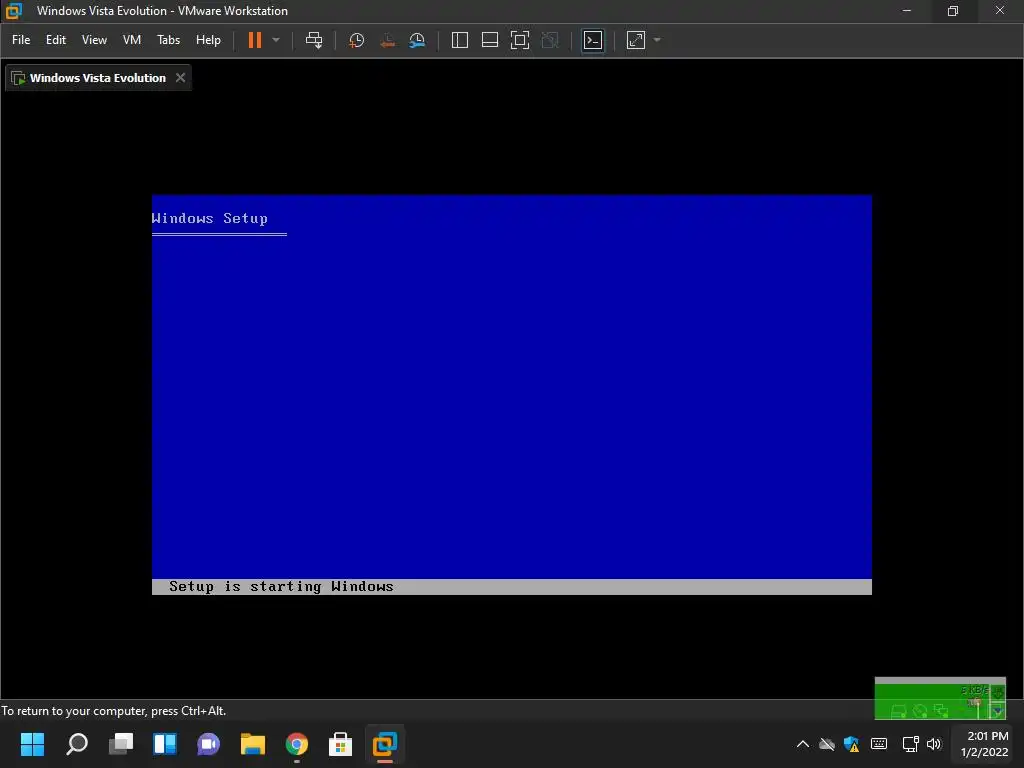Click the VMware Workstation taskbar icon
The image size is (1024, 768).
pos(385,744)
